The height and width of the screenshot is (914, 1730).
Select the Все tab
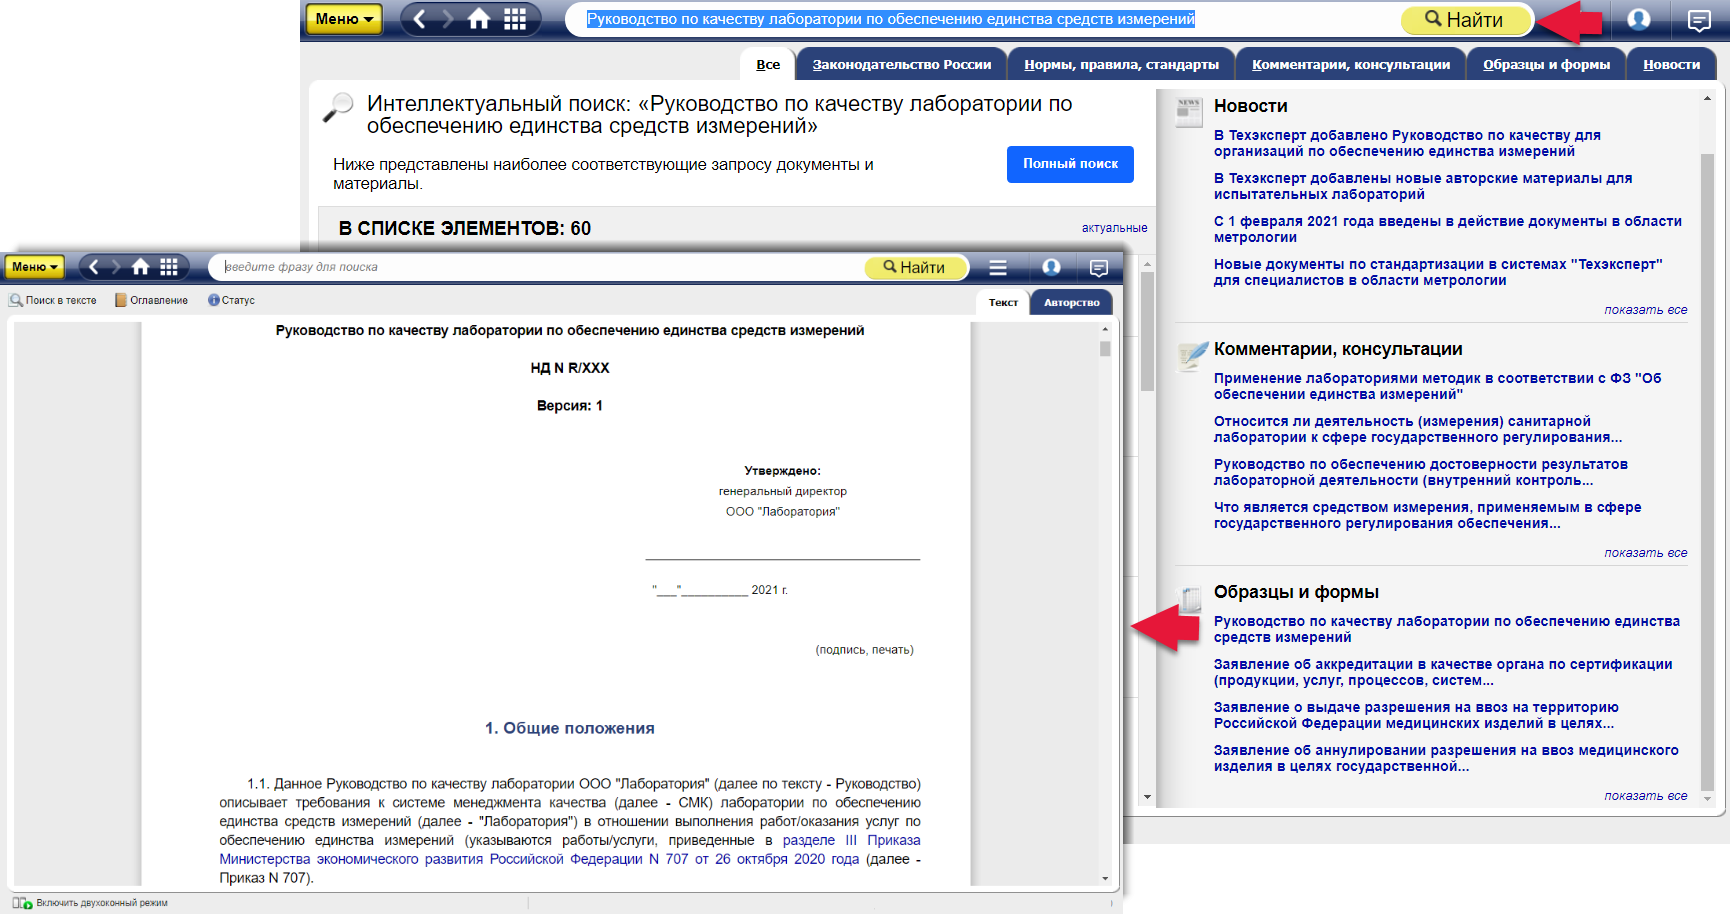(x=768, y=64)
